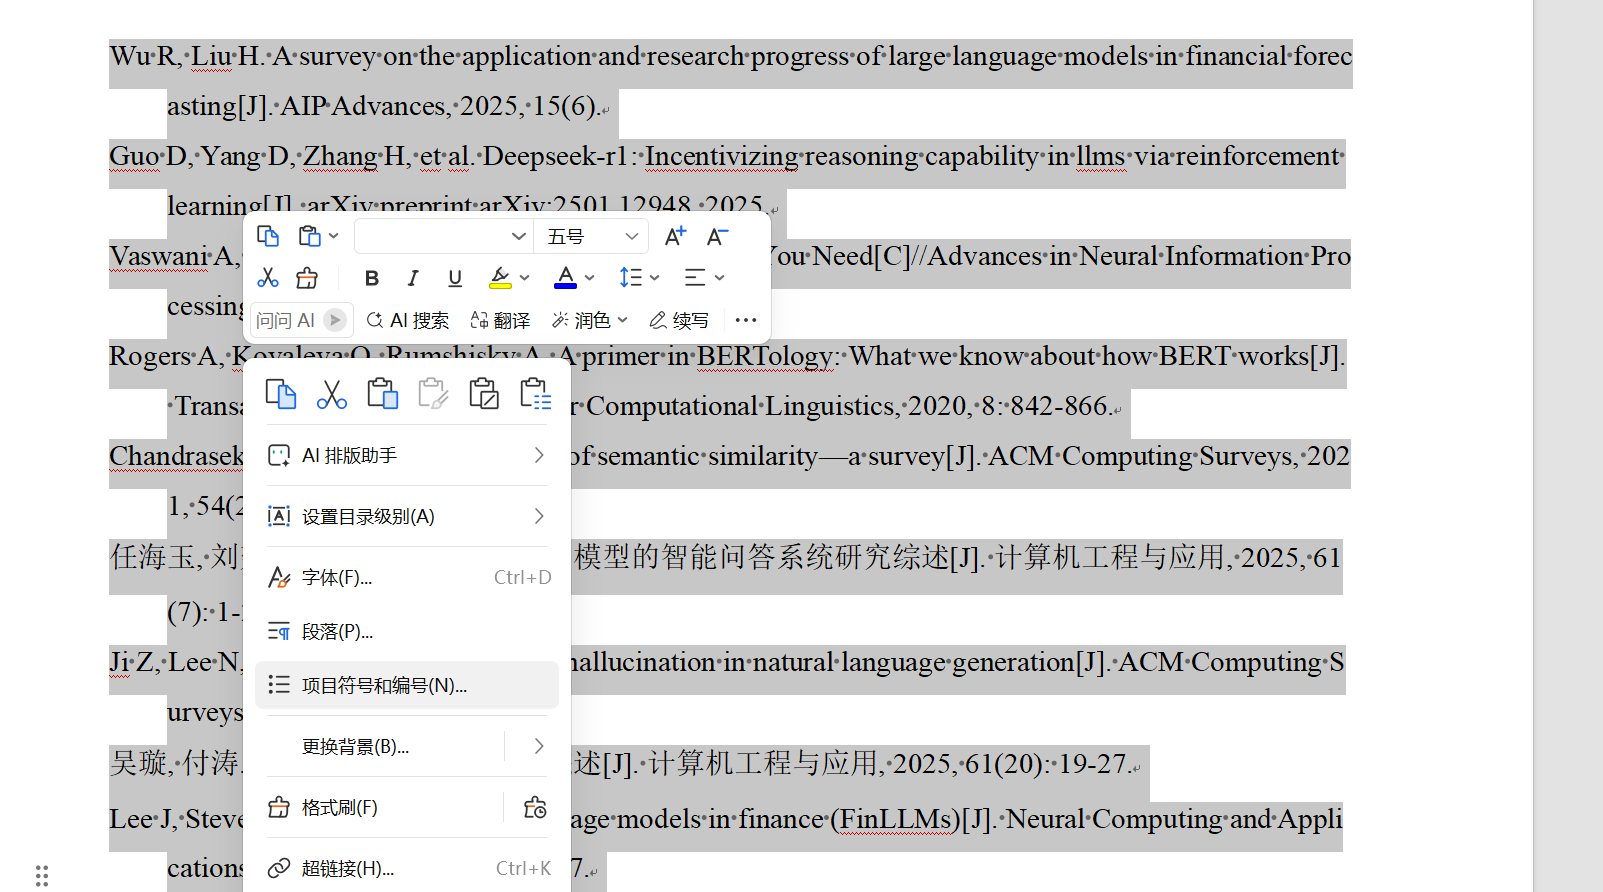Open more options ellipsis in mini toolbar

pyautogui.click(x=746, y=320)
